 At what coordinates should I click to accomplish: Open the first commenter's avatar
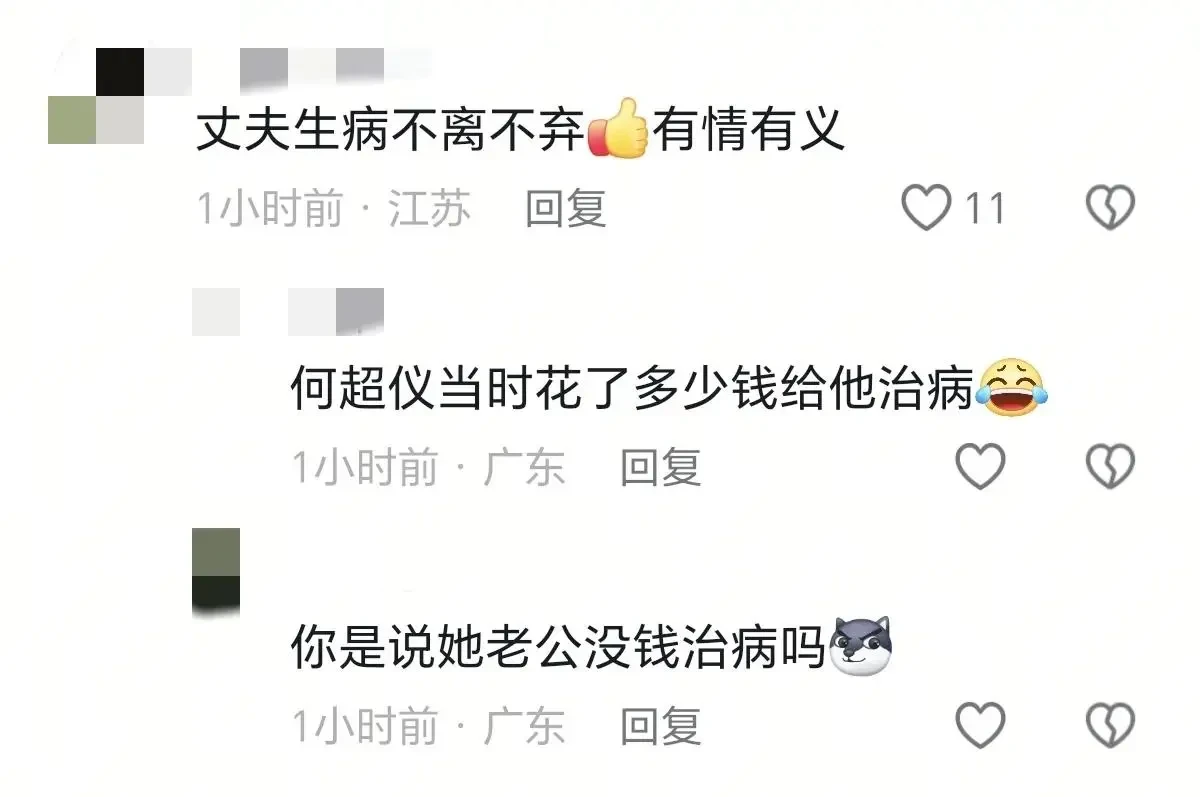pyautogui.click(x=97, y=97)
